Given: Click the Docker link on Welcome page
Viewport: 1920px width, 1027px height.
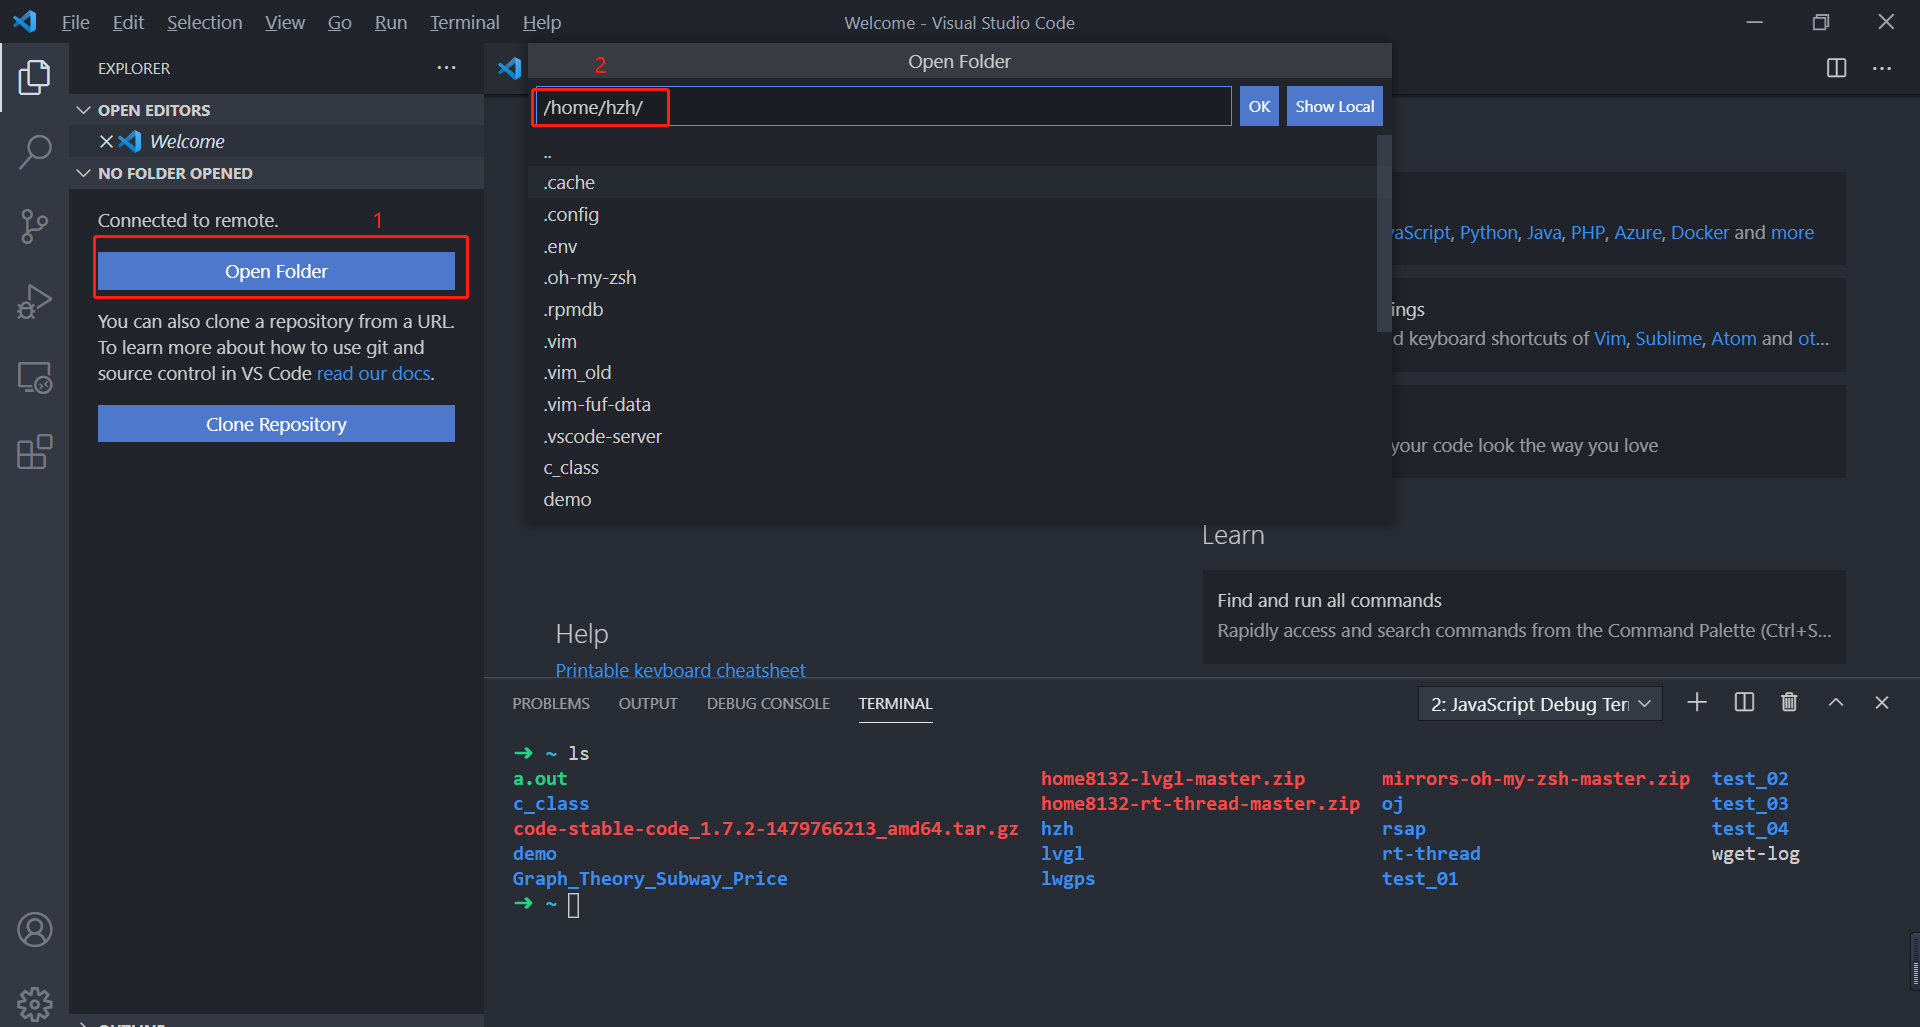Looking at the screenshot, I should point(1699,232).
